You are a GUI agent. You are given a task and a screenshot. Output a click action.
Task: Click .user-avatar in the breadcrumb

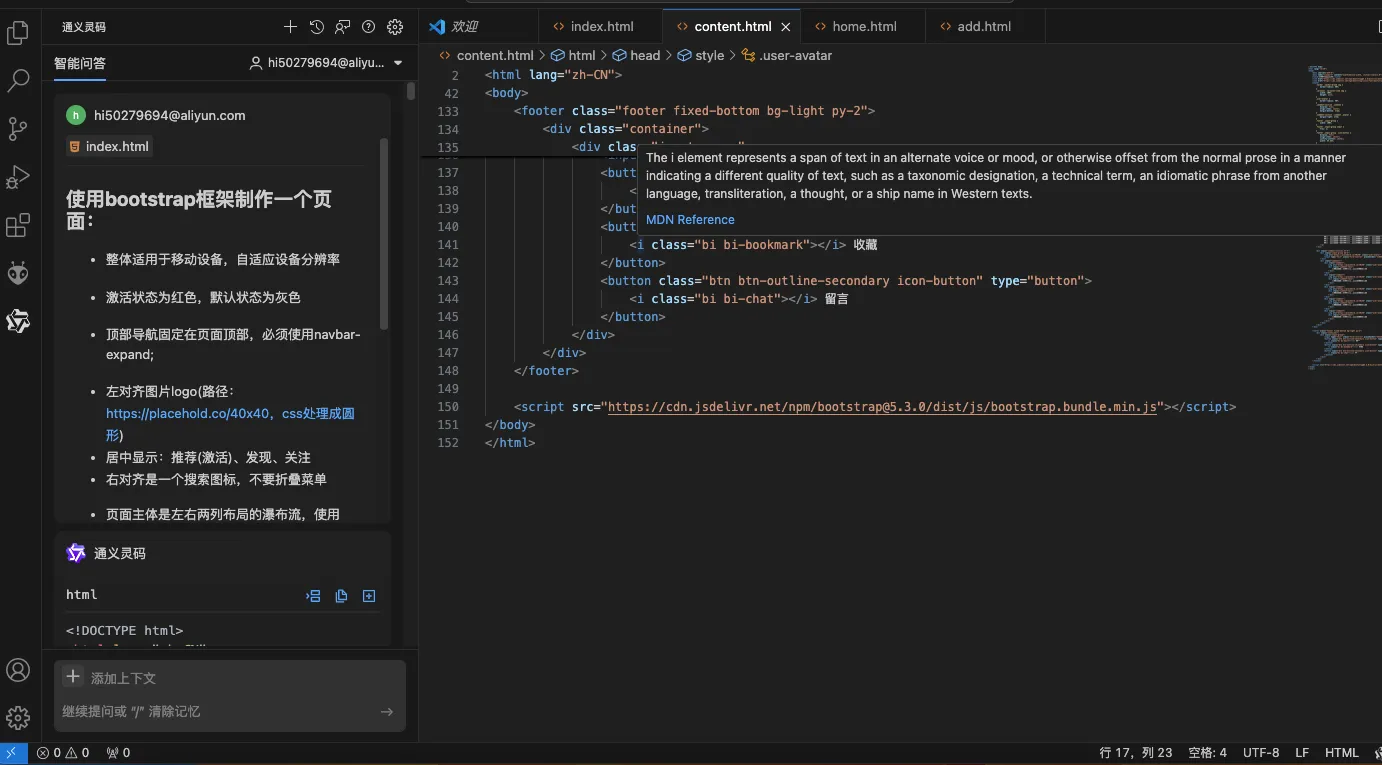(x=795, y=55)
